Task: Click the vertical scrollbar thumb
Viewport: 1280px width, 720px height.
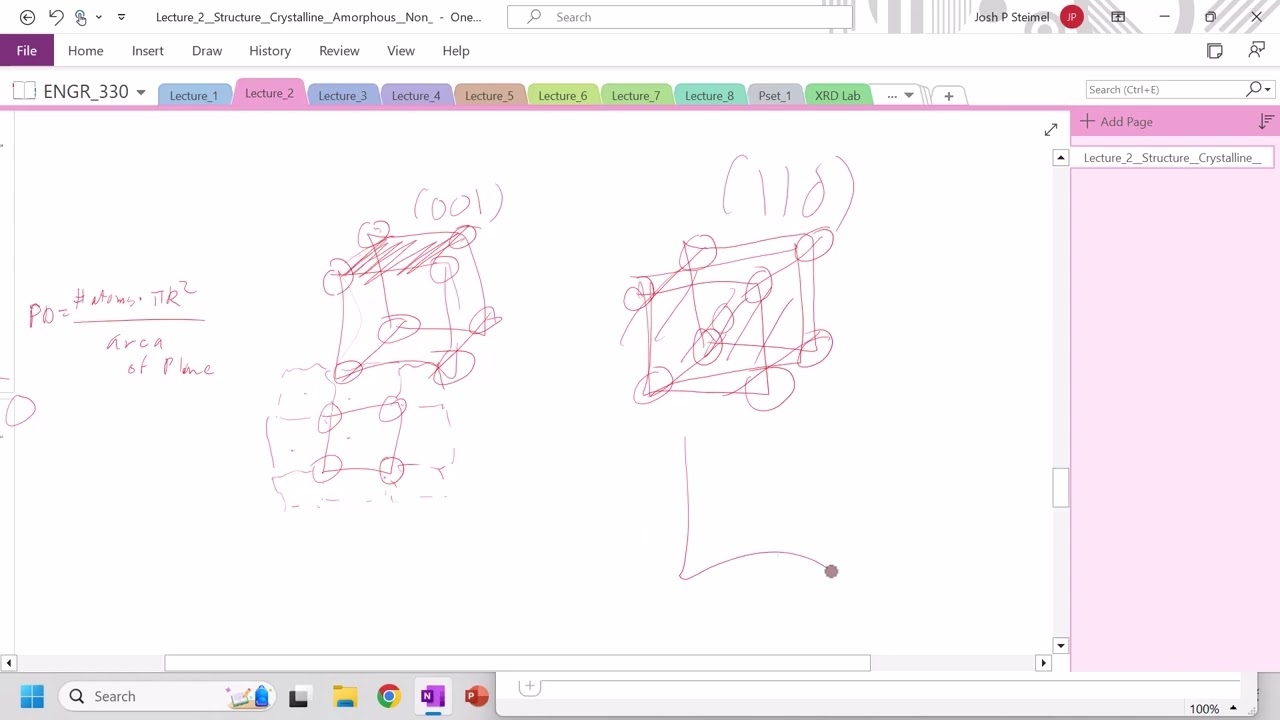Action: point(1061,487)
